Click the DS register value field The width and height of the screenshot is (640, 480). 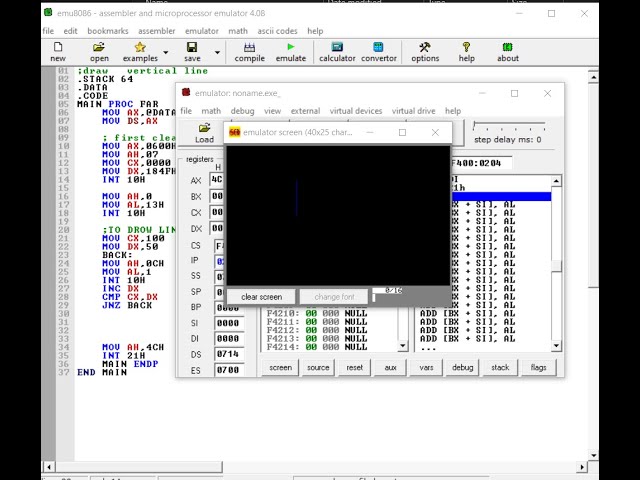click(x=229, y=354)
